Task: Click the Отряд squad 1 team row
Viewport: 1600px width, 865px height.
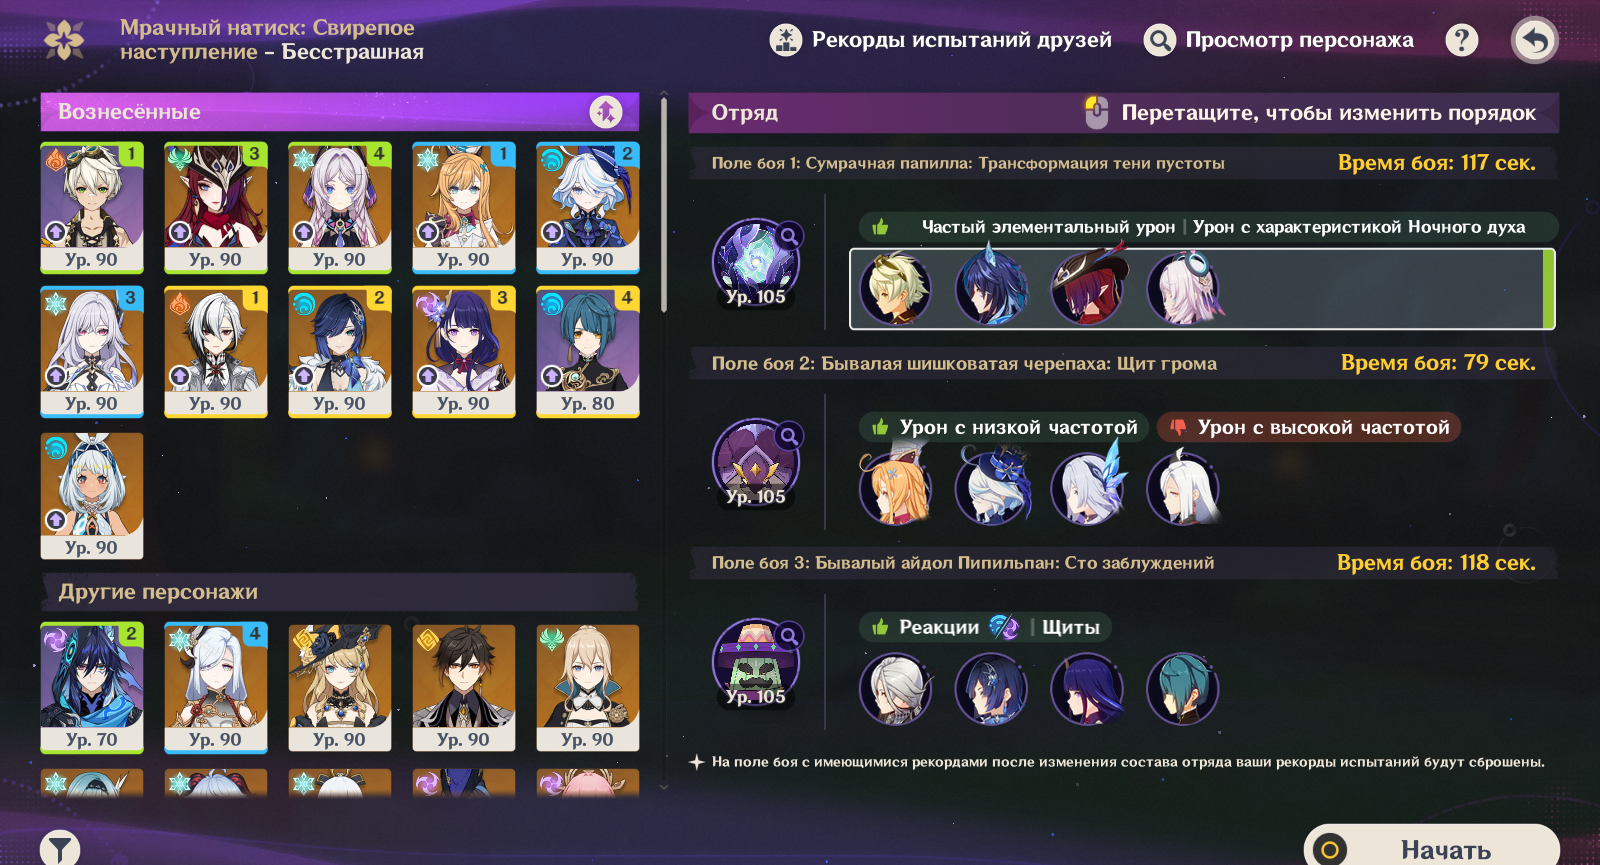Action: pos(1202,289)
